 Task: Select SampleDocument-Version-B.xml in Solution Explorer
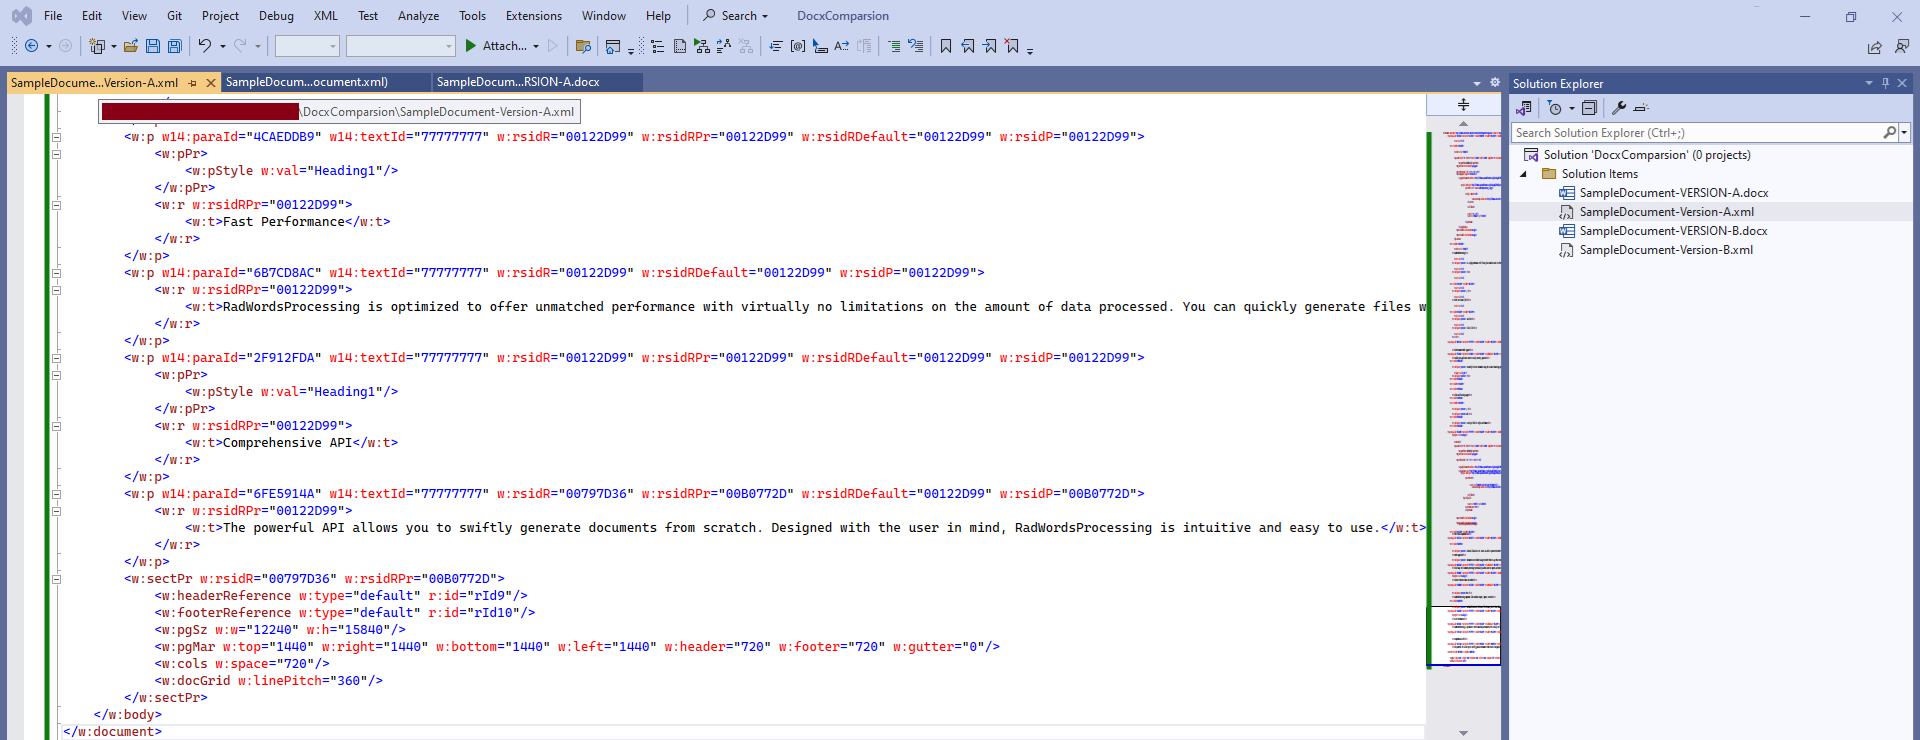1666,250
